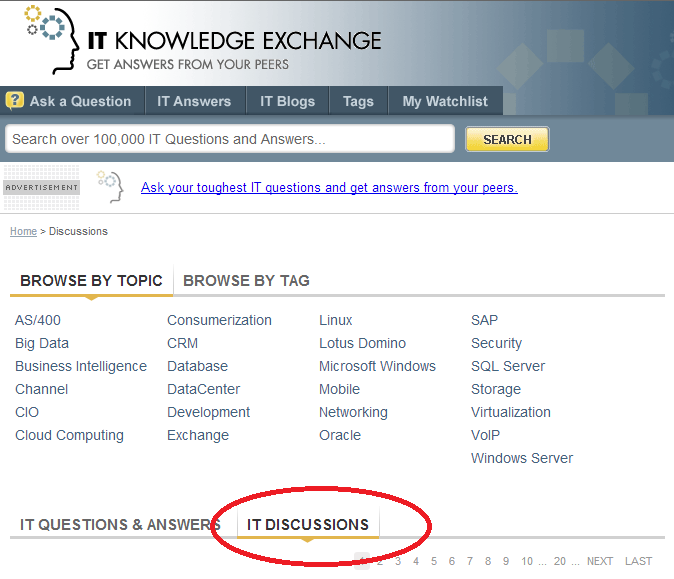
Task: Open the SQL Server topic
Action: pyautogui.click(x=508, y=366)
